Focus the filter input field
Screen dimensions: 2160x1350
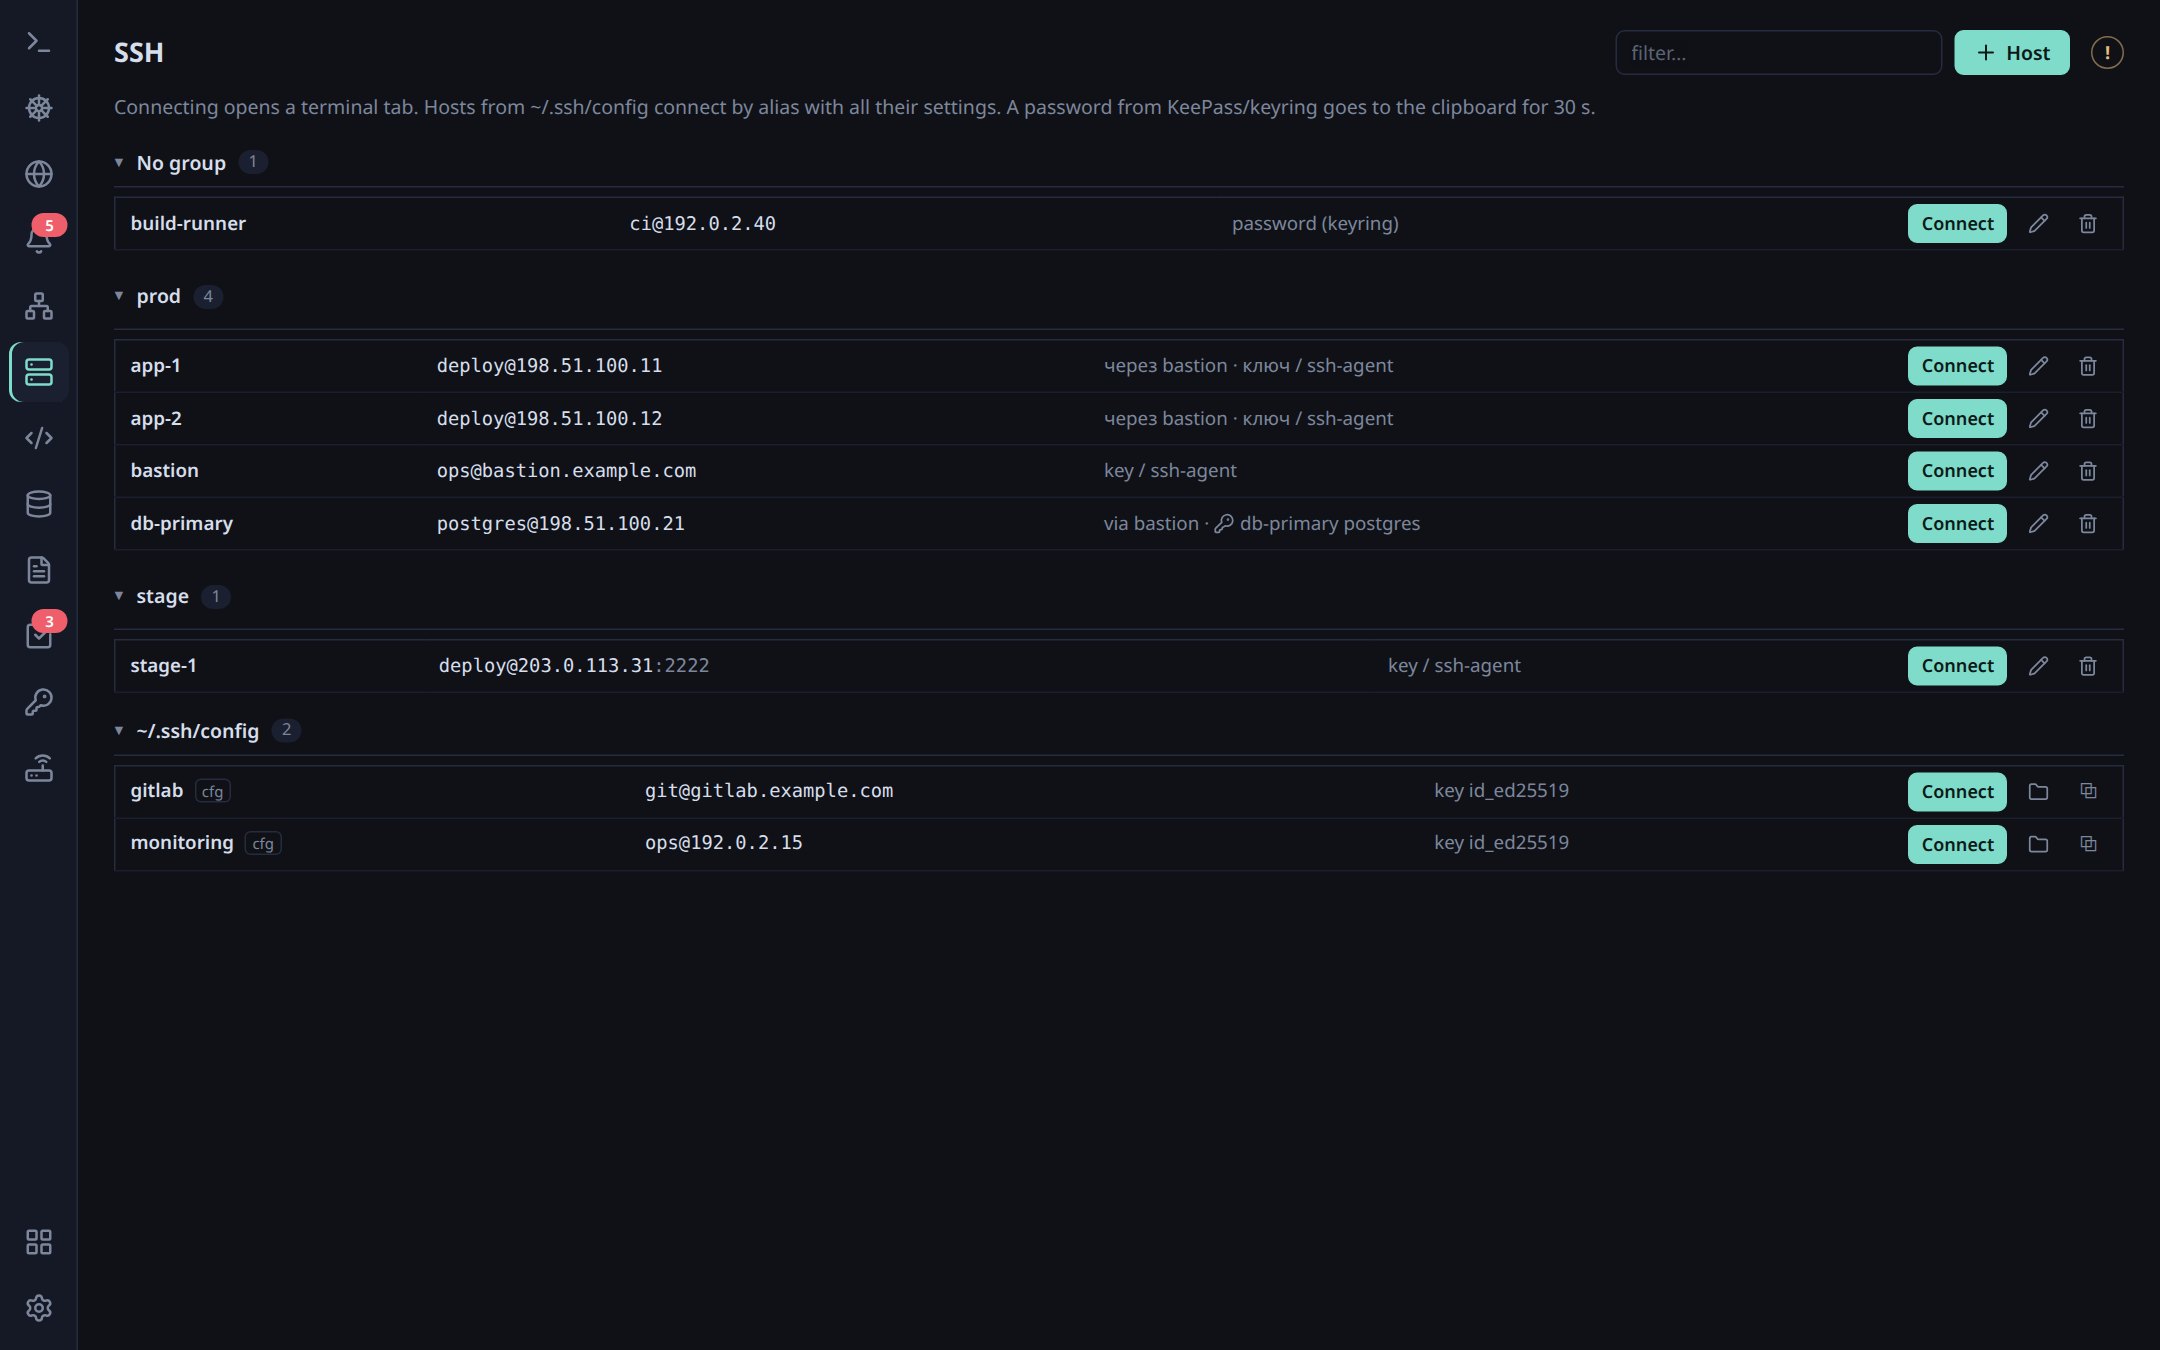[x=1778, y=53]
